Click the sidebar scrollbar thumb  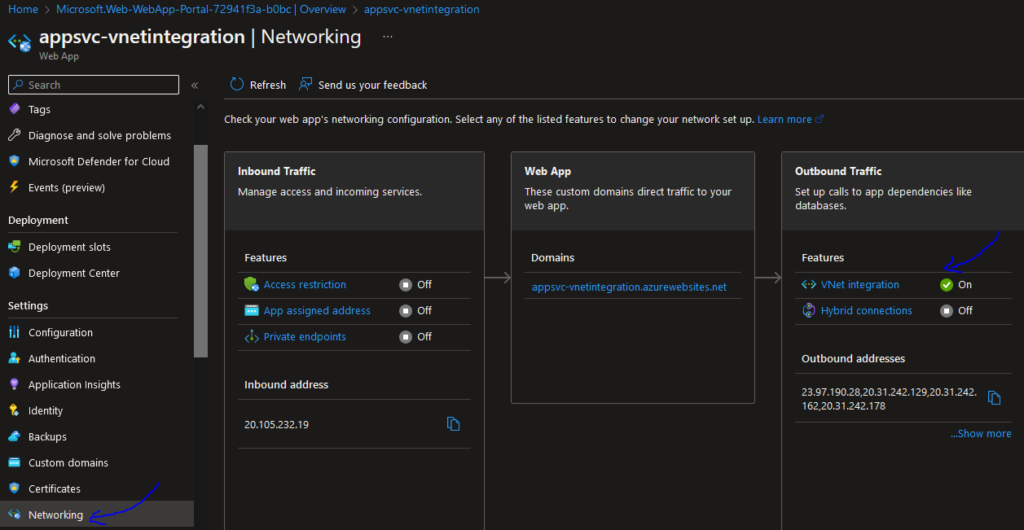[x=200, y=251]
